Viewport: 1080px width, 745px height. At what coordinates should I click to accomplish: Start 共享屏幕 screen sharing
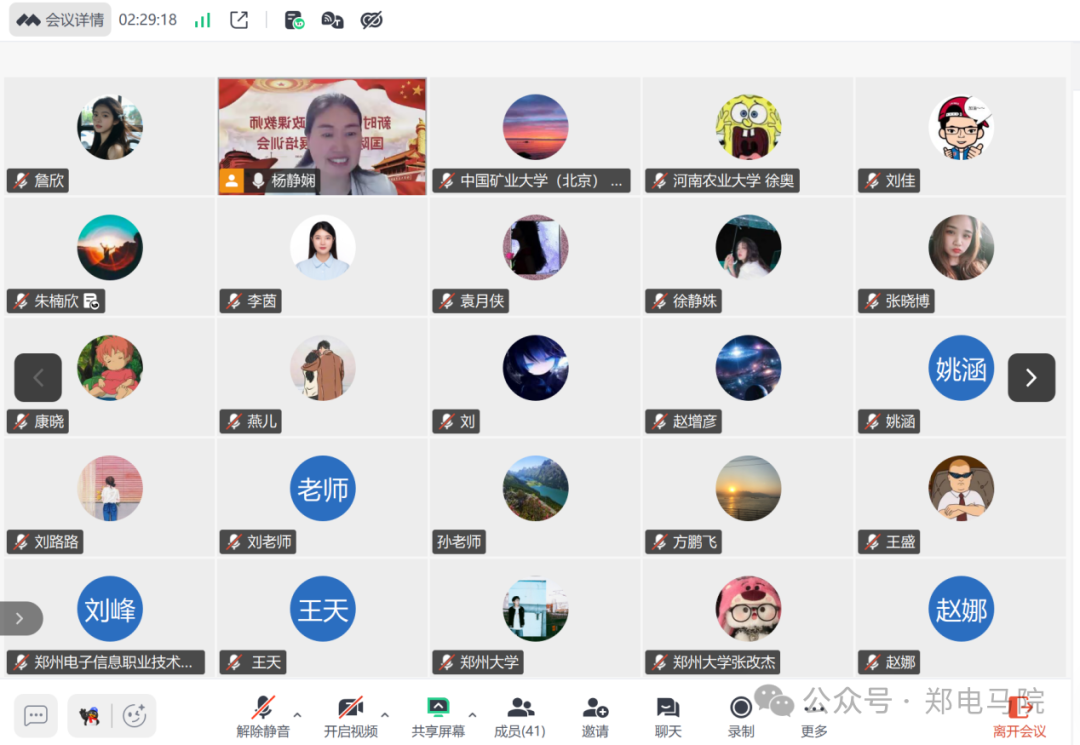[438, 716]
